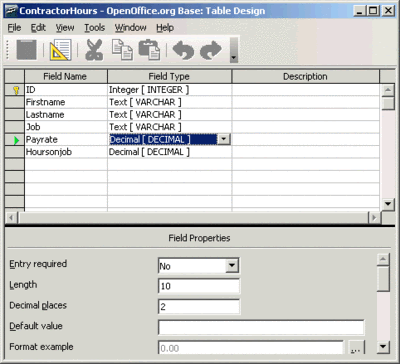This screenshot has width=400, height=364.
Task: Click the row header of Firstname
Action: (x=14, y=102)
